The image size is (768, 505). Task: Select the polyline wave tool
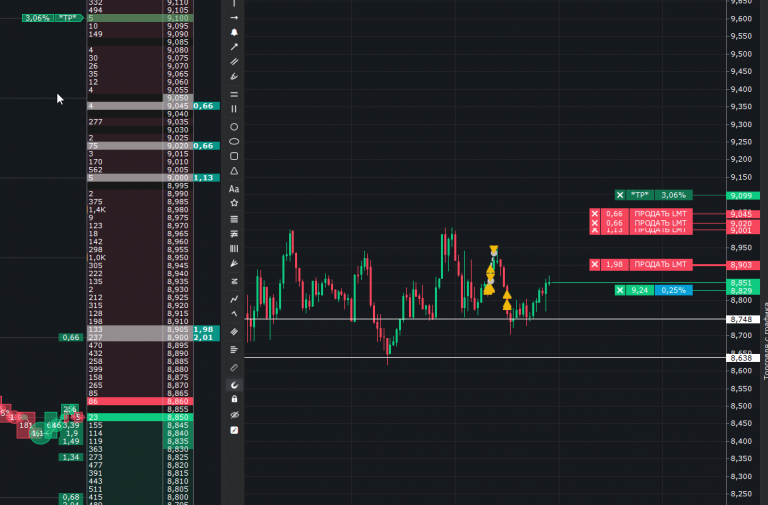coord(234,299)
